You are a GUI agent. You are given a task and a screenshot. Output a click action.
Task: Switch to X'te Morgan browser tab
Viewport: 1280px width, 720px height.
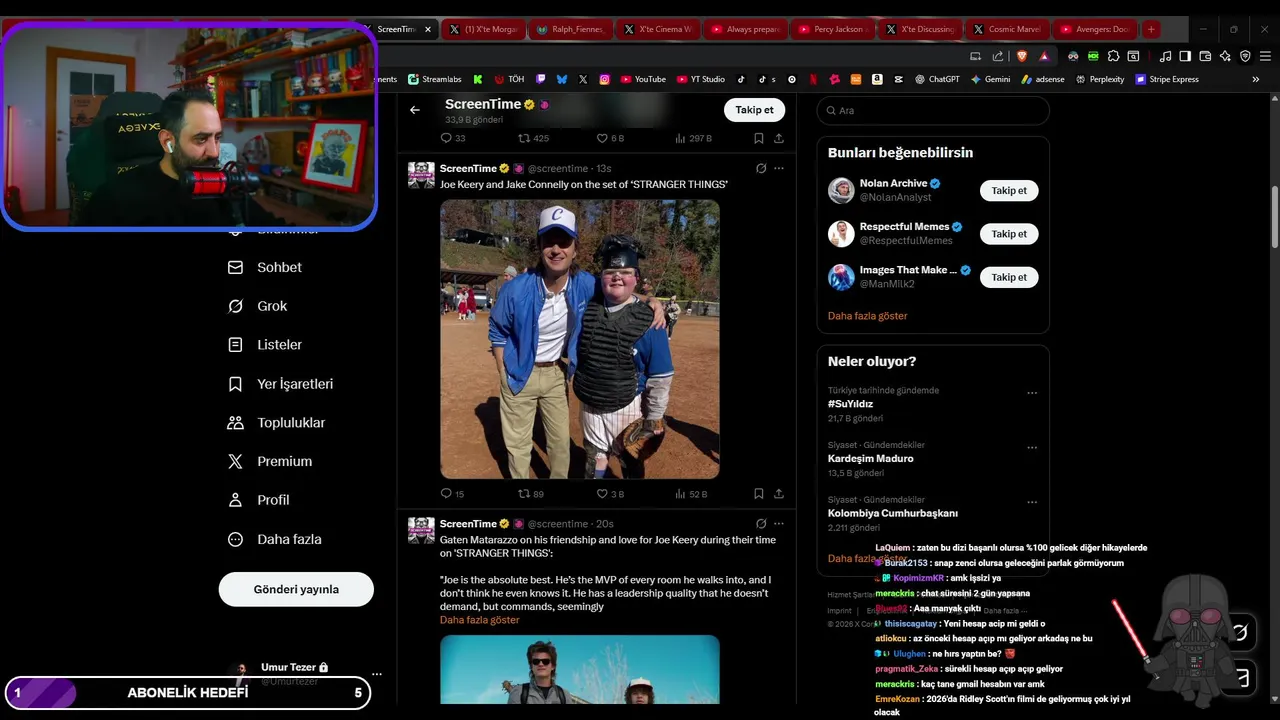click(x=484, y=29)
